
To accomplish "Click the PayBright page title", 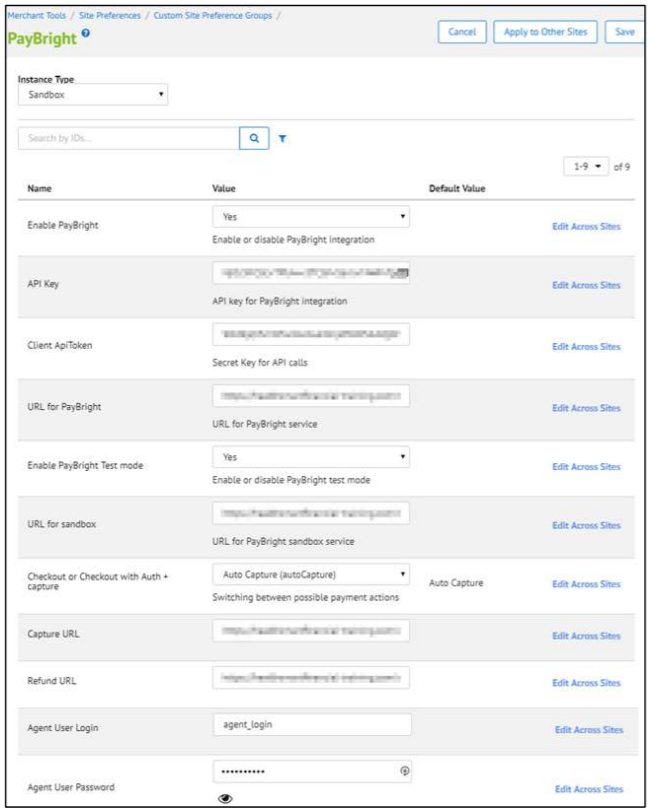I will coord(42,39).
